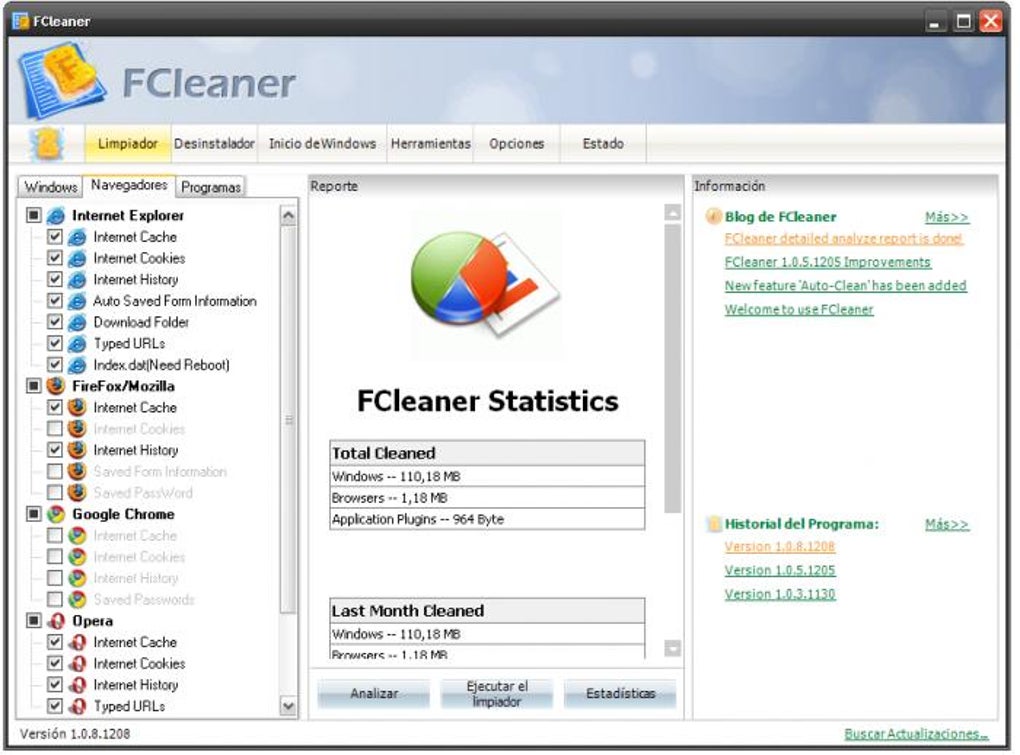Uncheck Opera Internet History checkbox
The width and height of the screenshot is (1020, 755).
(55, 685)
